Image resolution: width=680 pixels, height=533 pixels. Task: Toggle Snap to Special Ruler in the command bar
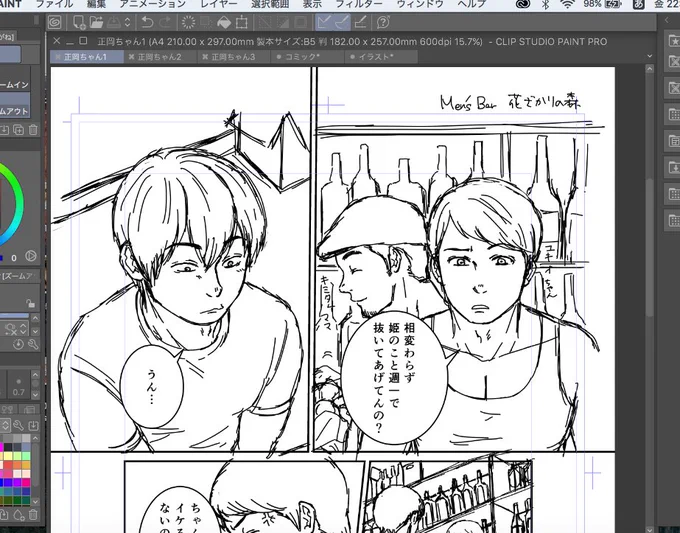pos(342,22)
